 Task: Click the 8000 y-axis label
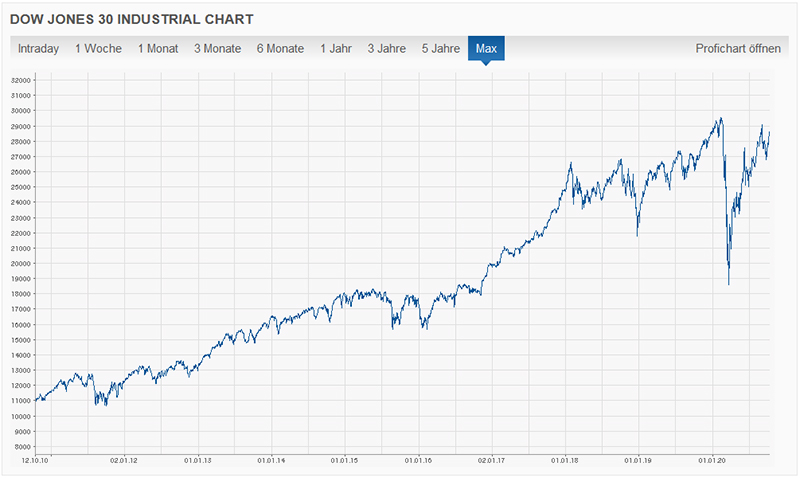pos(22,446)
